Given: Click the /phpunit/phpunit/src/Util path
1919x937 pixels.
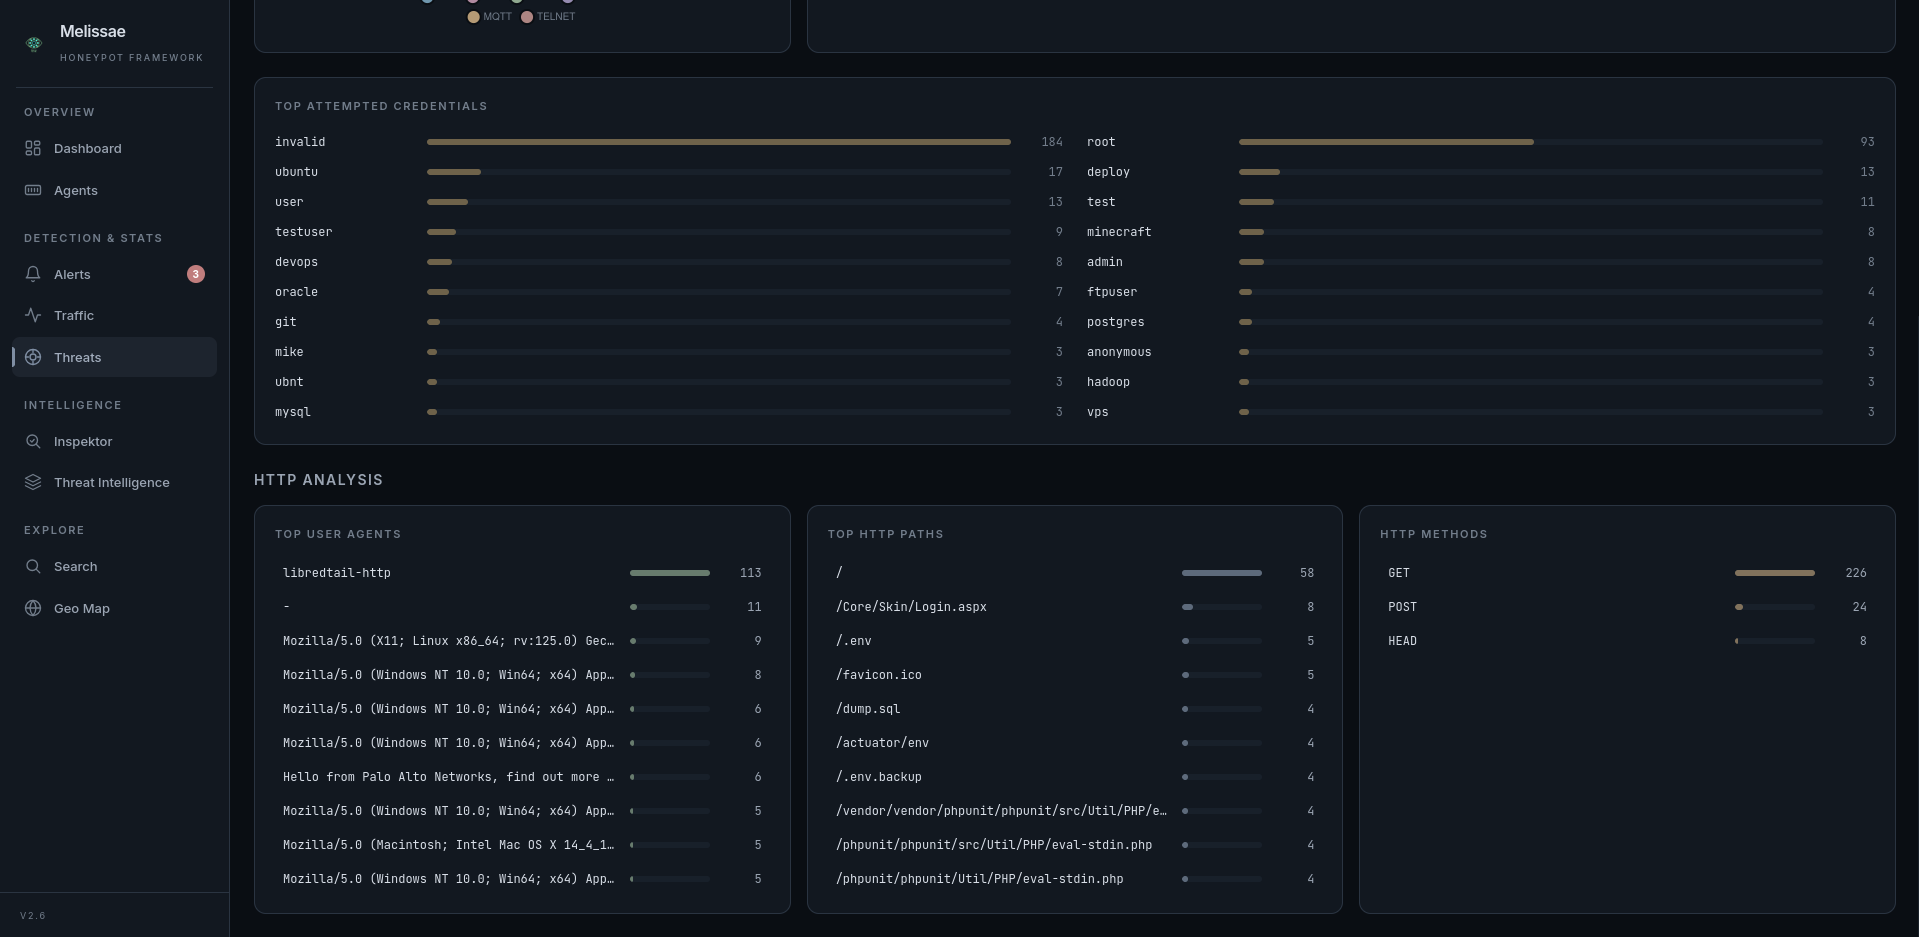Looking at the screenshot, I should pyautogui.click(x=994, y=845).
